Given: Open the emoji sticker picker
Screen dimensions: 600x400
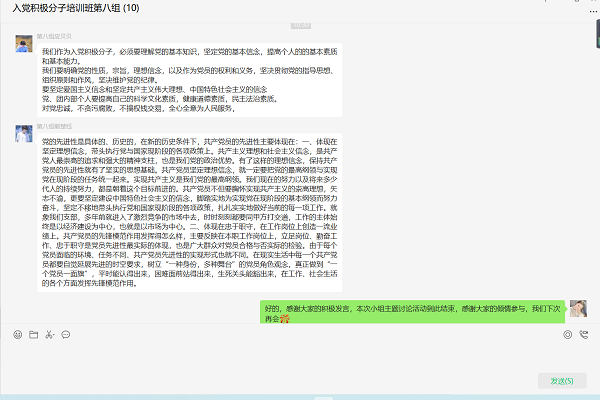Looking at the screenshot, I should 18,335.
